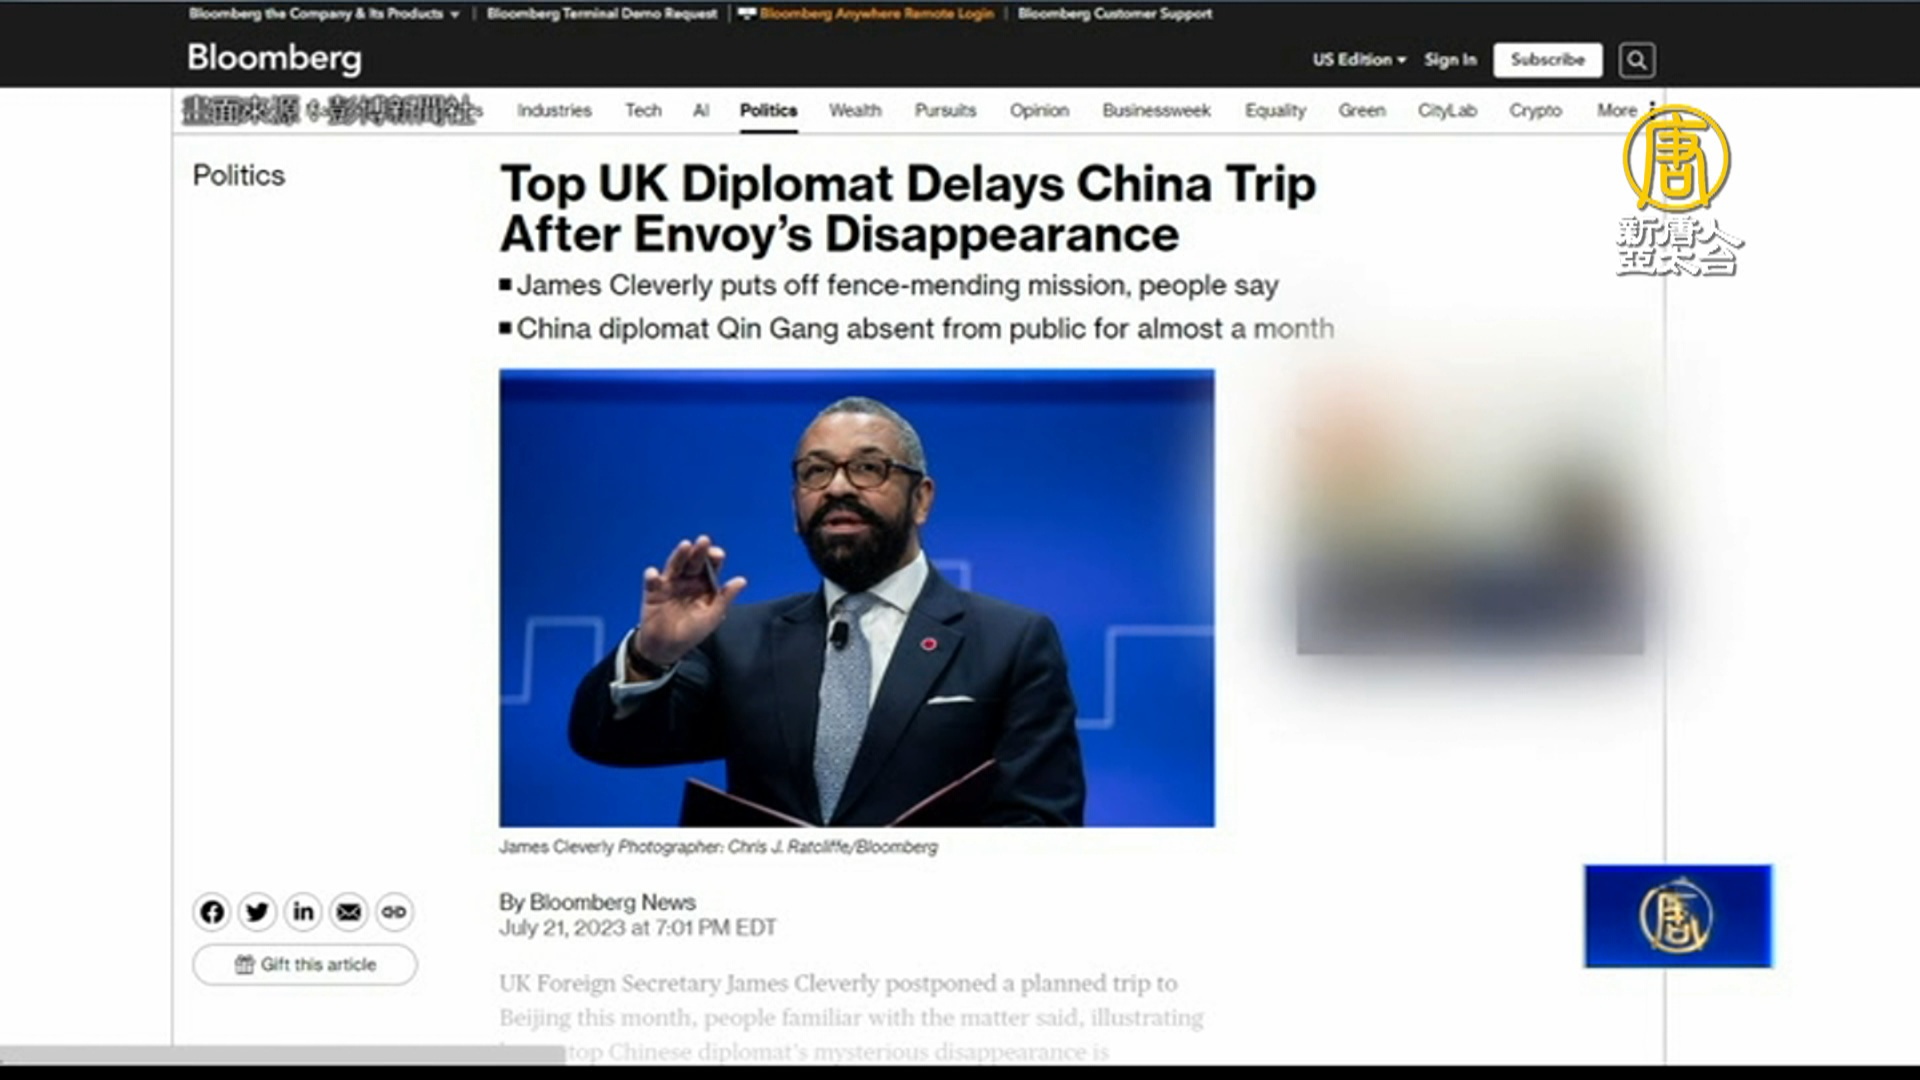
Task: Open the Crypto navigation item
Action: click(x=1535, y=110)
